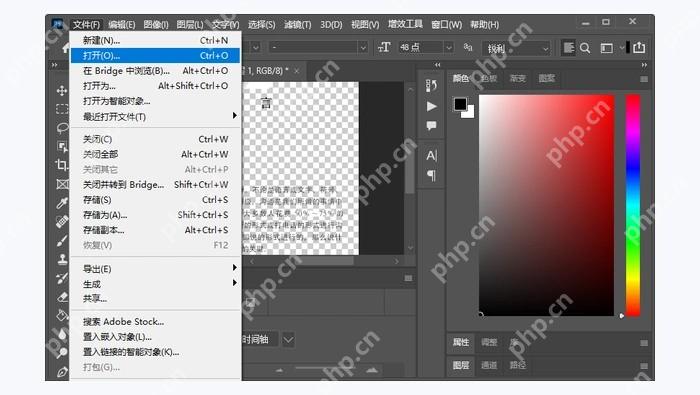Screen dimensions: 700x395
Task: Select the Pen tool
Action: click(62, 371)
